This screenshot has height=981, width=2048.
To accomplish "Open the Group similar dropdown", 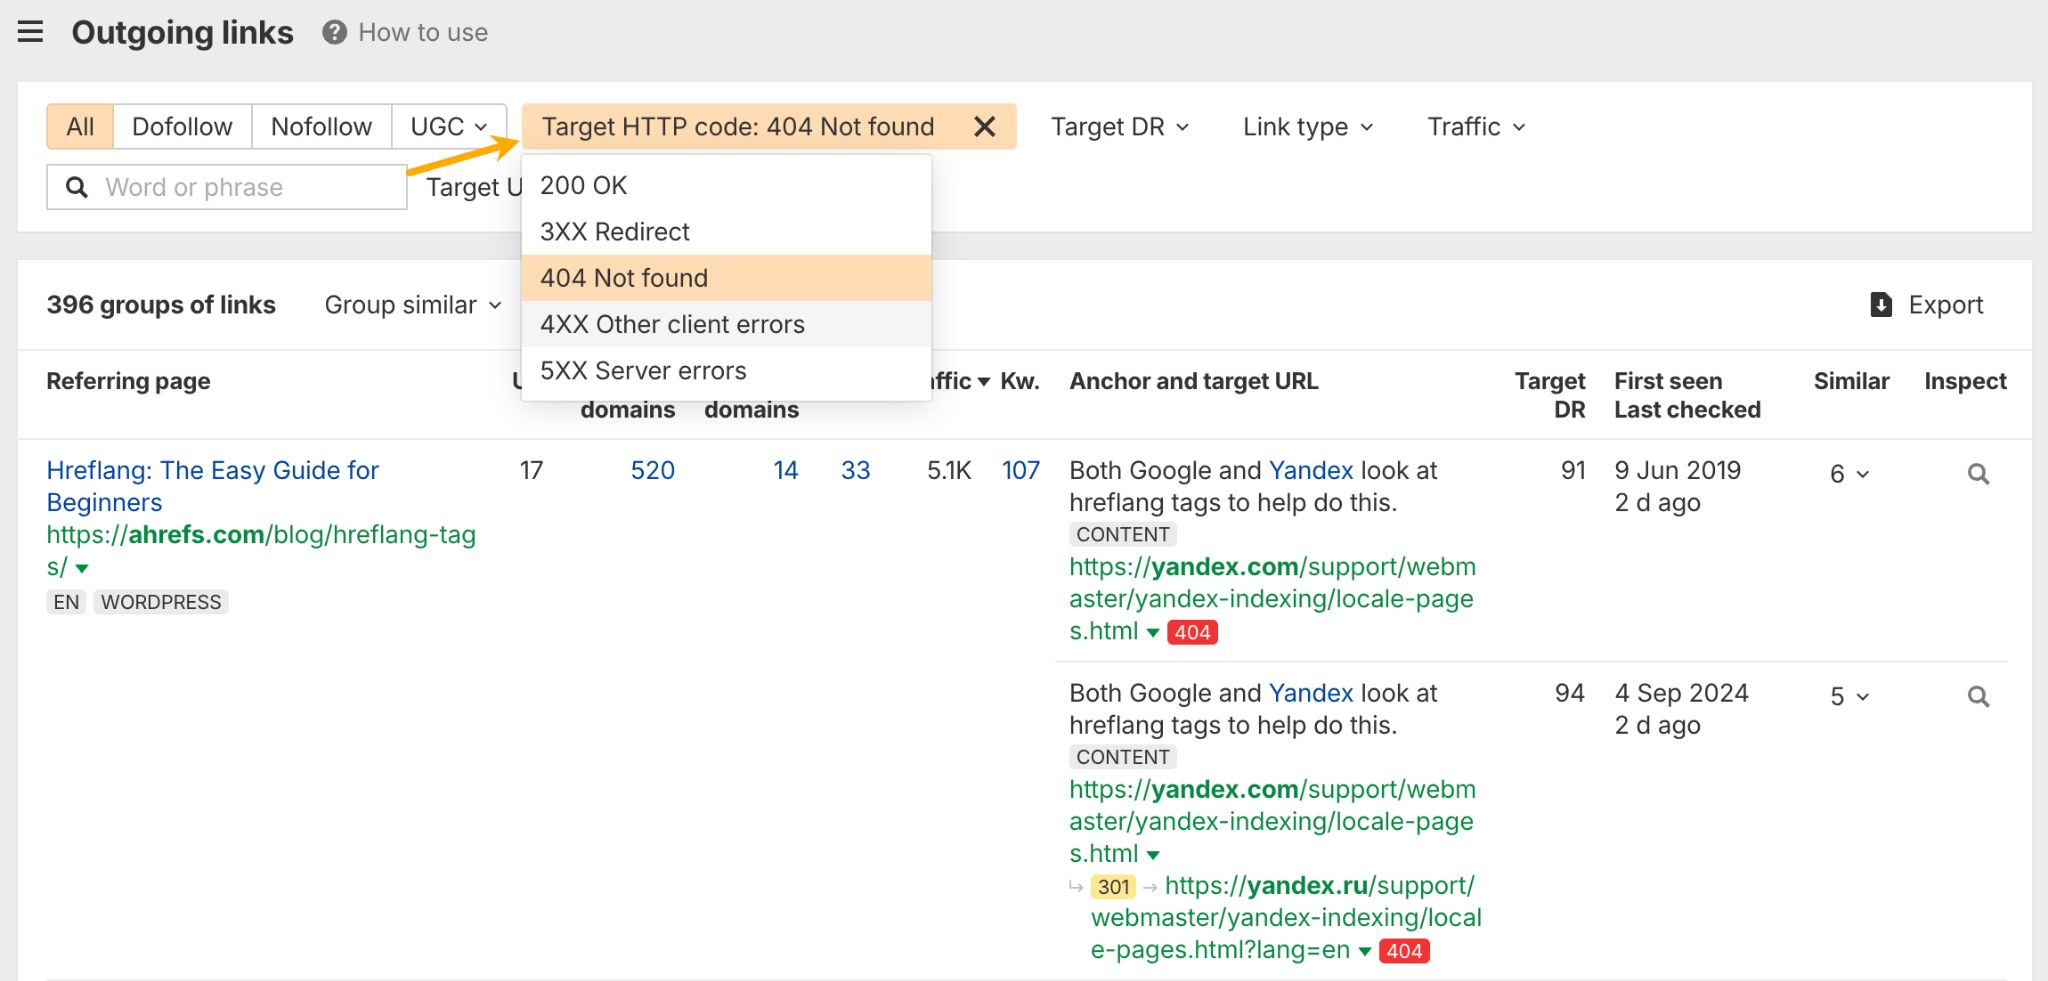I will coord(412,305).
